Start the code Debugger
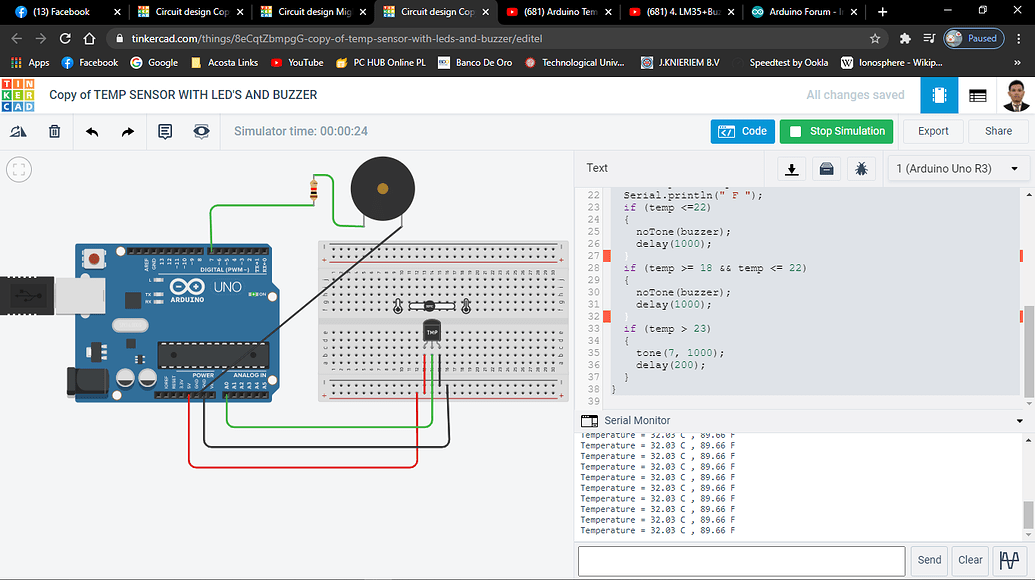 [861, 169]
